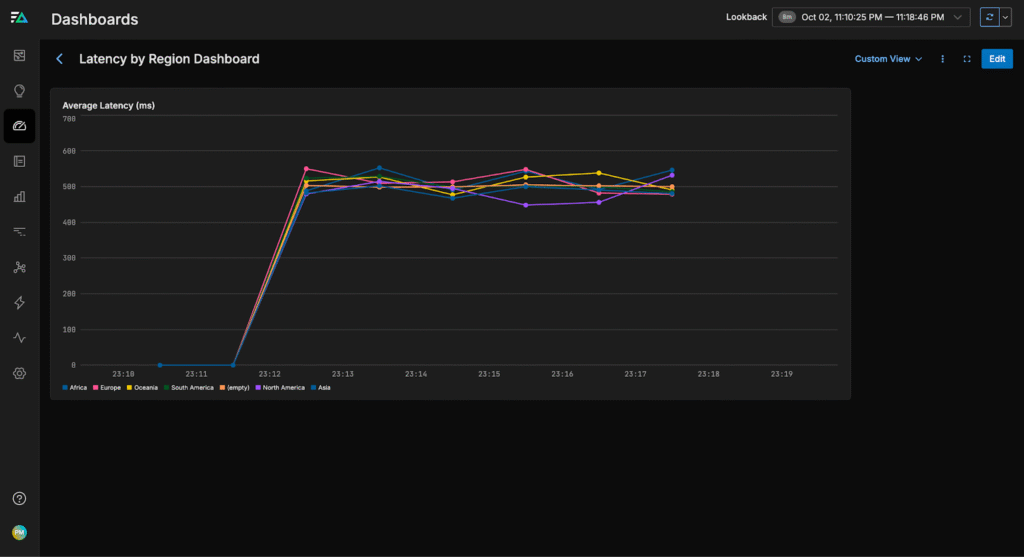Image resolution: width=1024 pixels, height=557 pixels.
Task: Enter fullscreen with the expand icon
Action: (x=967, y=59)
